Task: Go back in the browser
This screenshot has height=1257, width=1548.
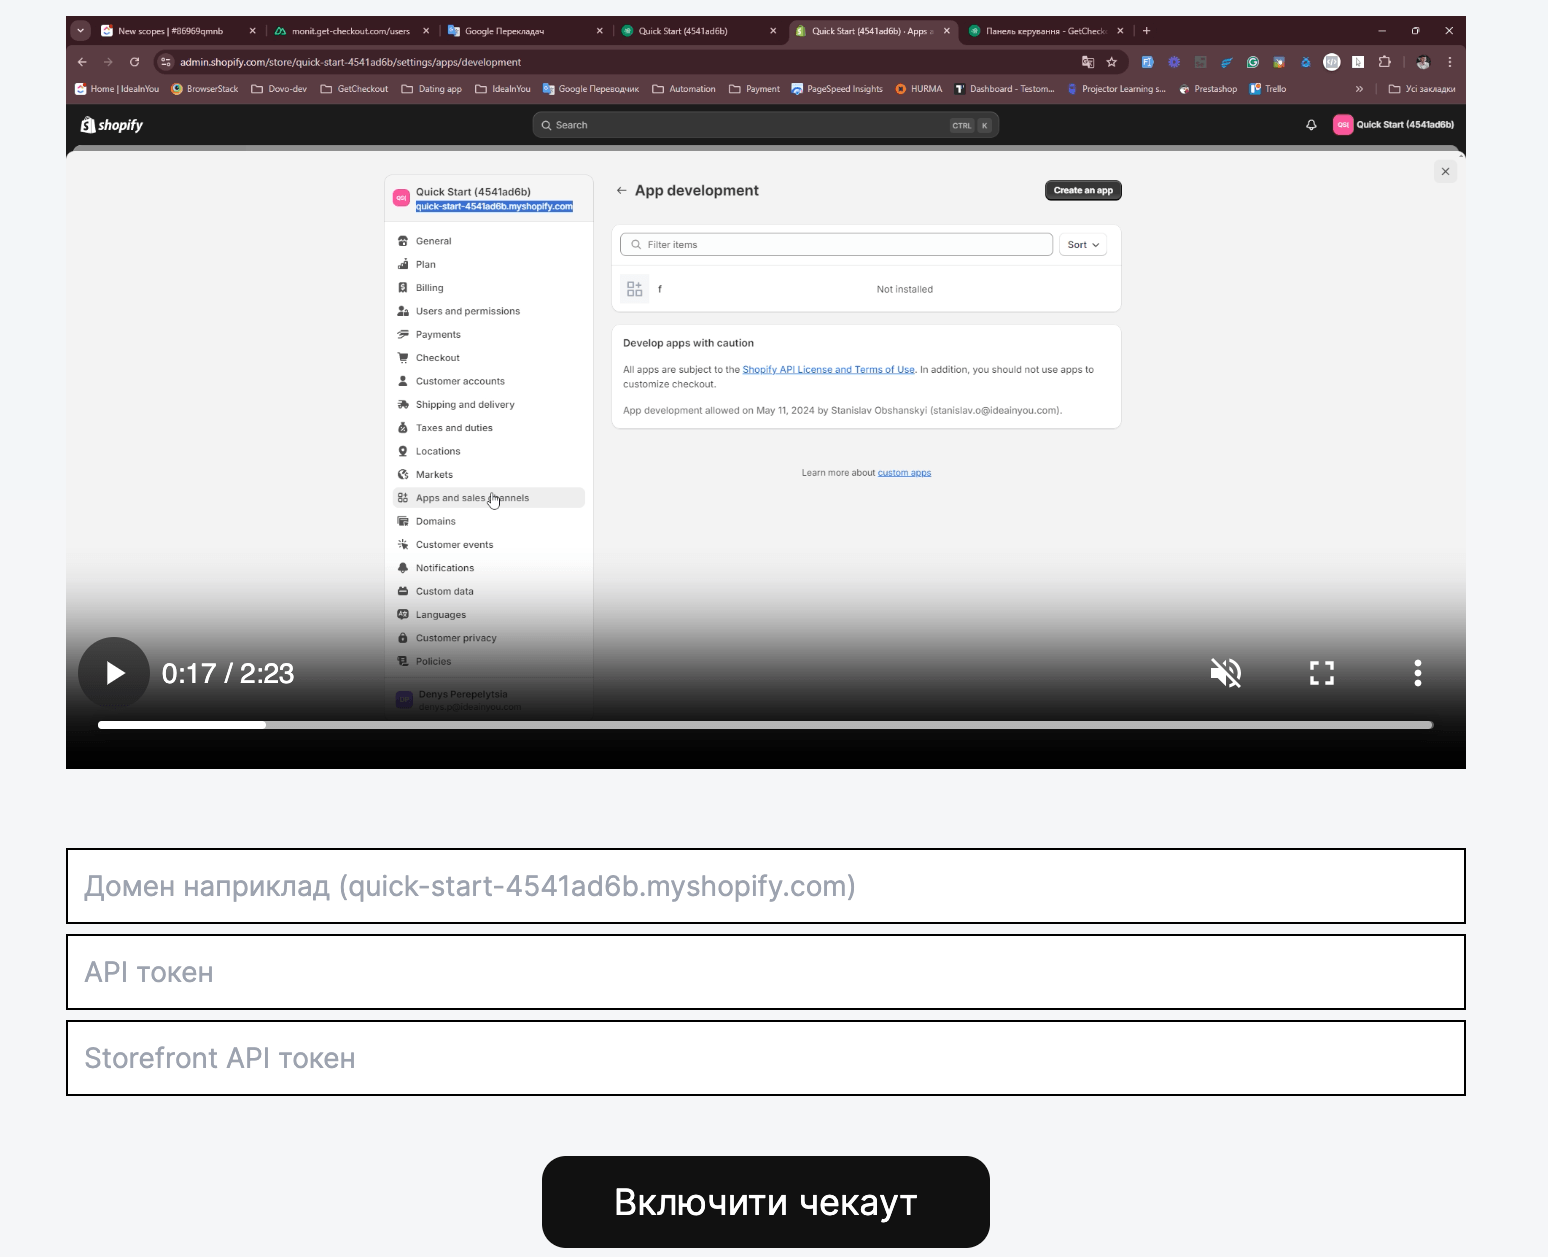Action: (x=82, y=62)
